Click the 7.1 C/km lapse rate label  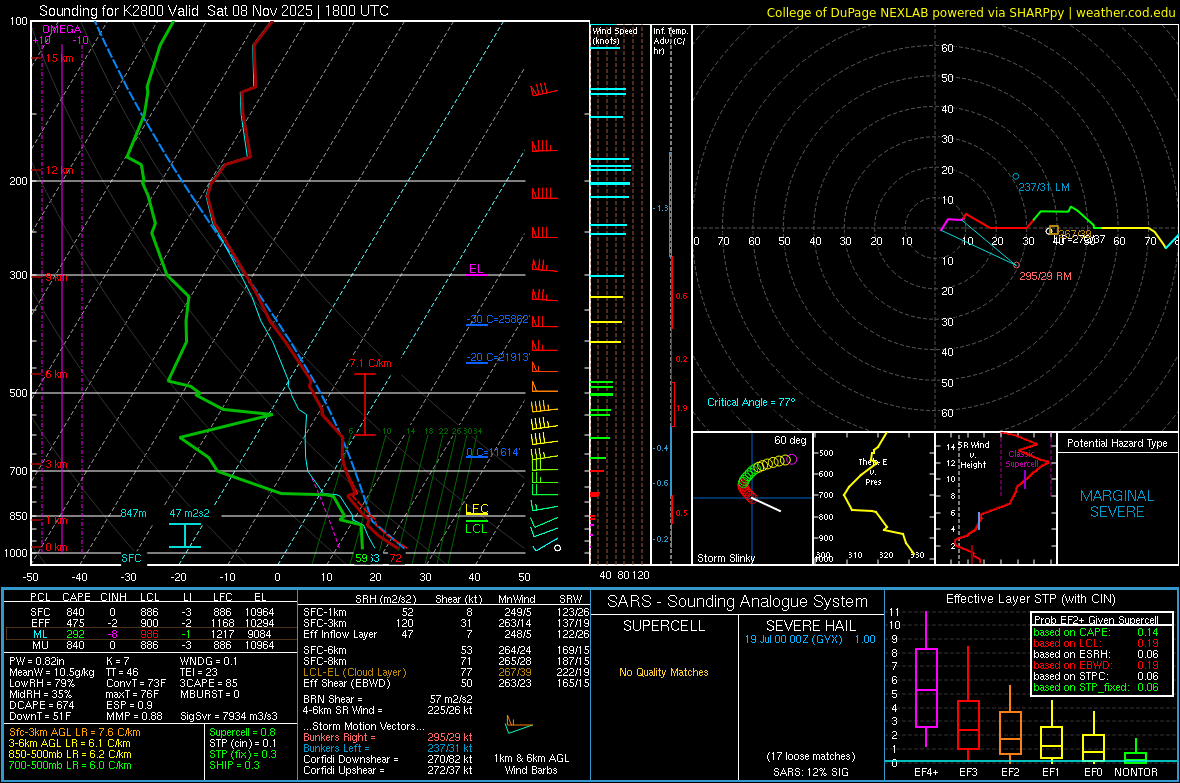(x=370, y=363)
